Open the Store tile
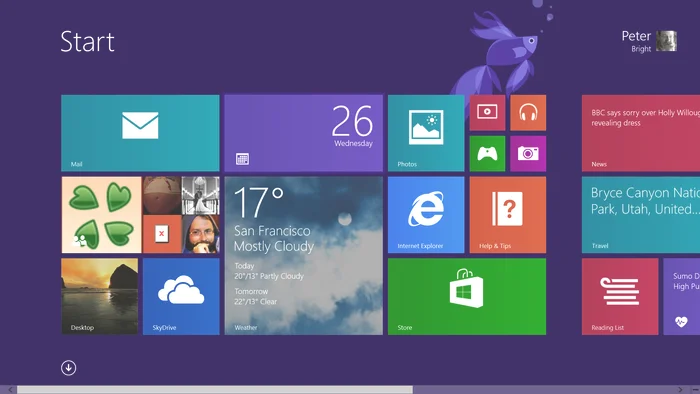This screenshot has width=700, height=394. (x=467, y=296)
